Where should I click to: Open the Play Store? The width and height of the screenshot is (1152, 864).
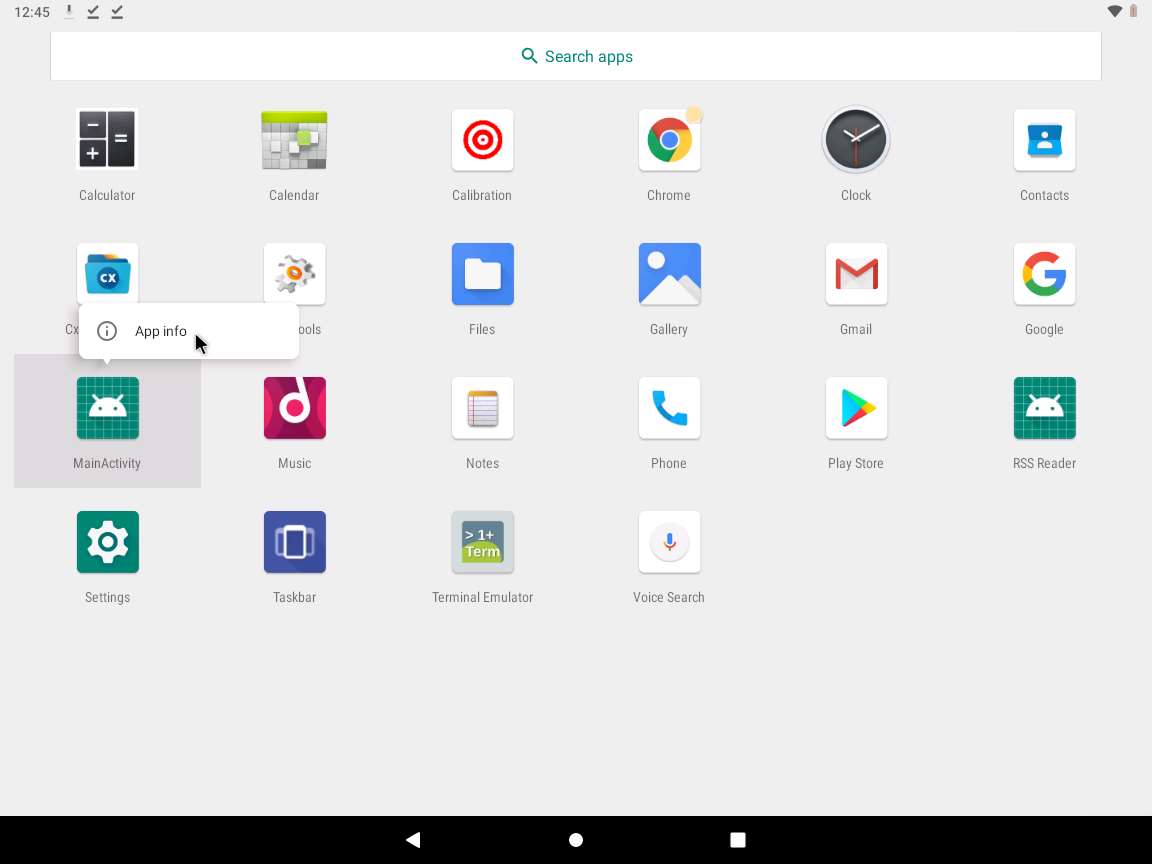pyautogui.click(x=856, y=408)
